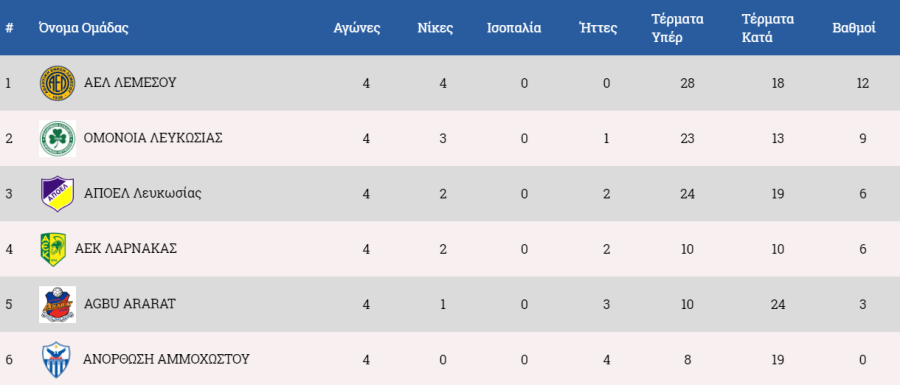
Task: Select the ΑΠΟΕΛ Λευκωσίας team name
Action: point(143,193)
